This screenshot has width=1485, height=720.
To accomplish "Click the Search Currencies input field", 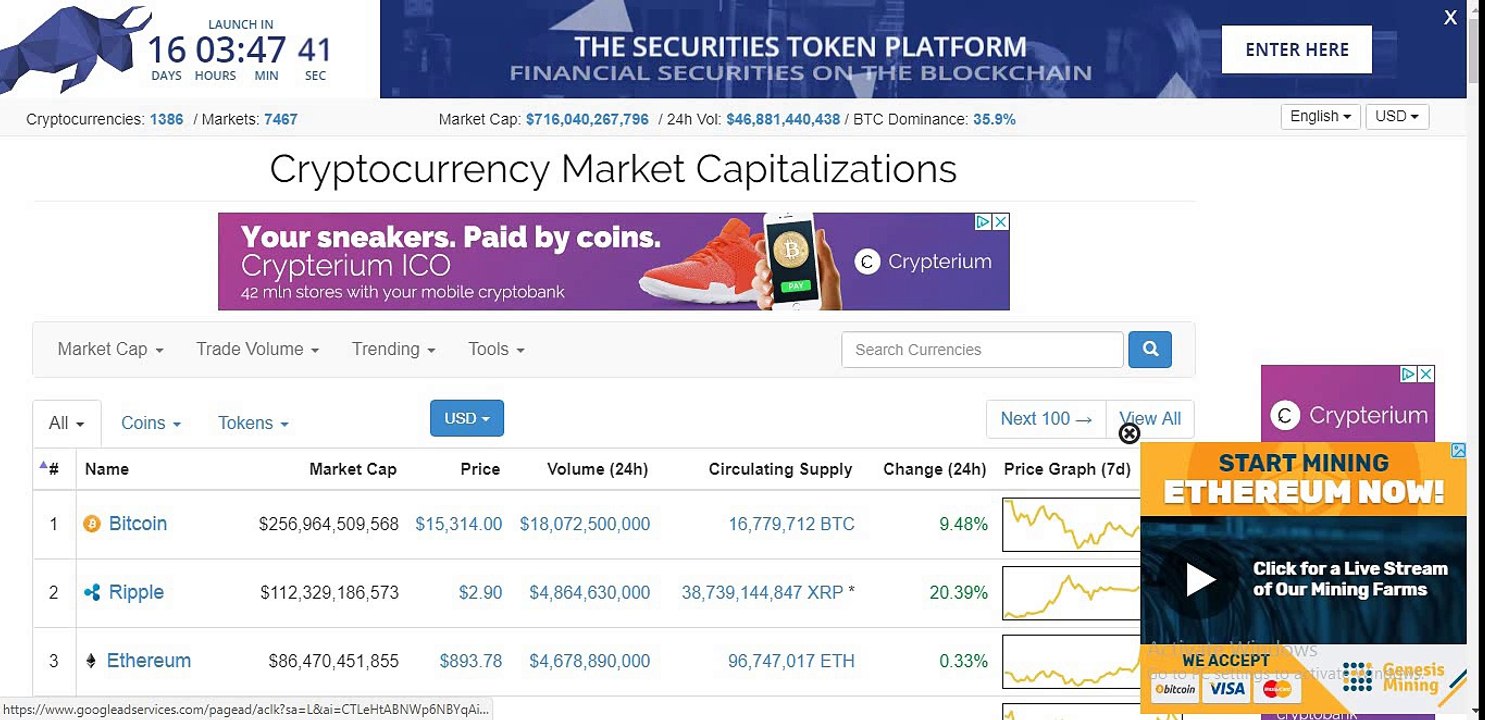I will [982, 349].
